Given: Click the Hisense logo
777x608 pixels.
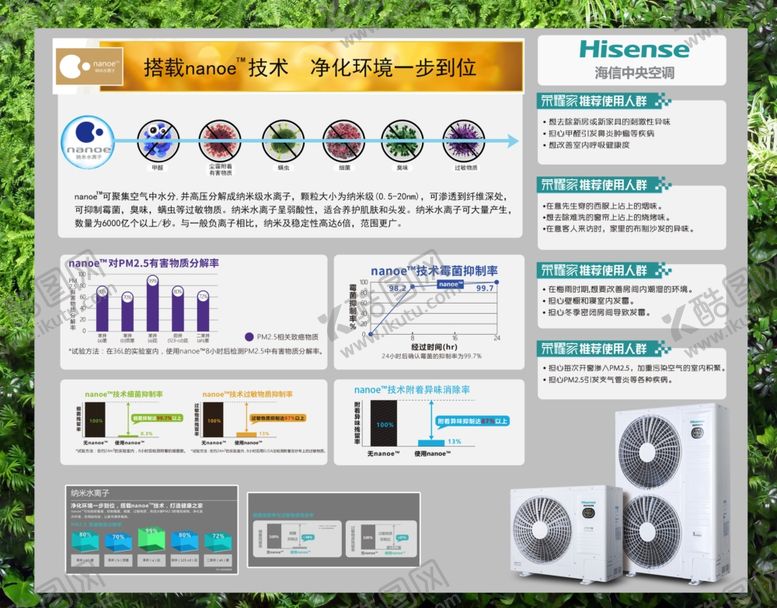Looking at the screenshot, I should 634,49.
